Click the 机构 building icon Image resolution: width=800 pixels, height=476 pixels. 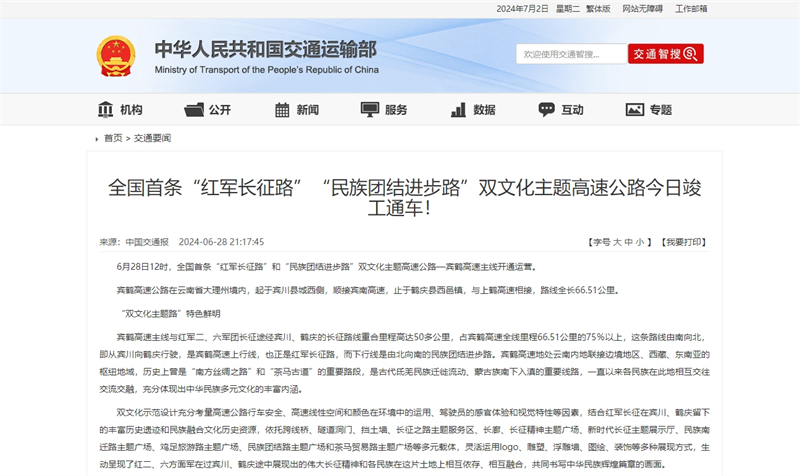(105, 109)
